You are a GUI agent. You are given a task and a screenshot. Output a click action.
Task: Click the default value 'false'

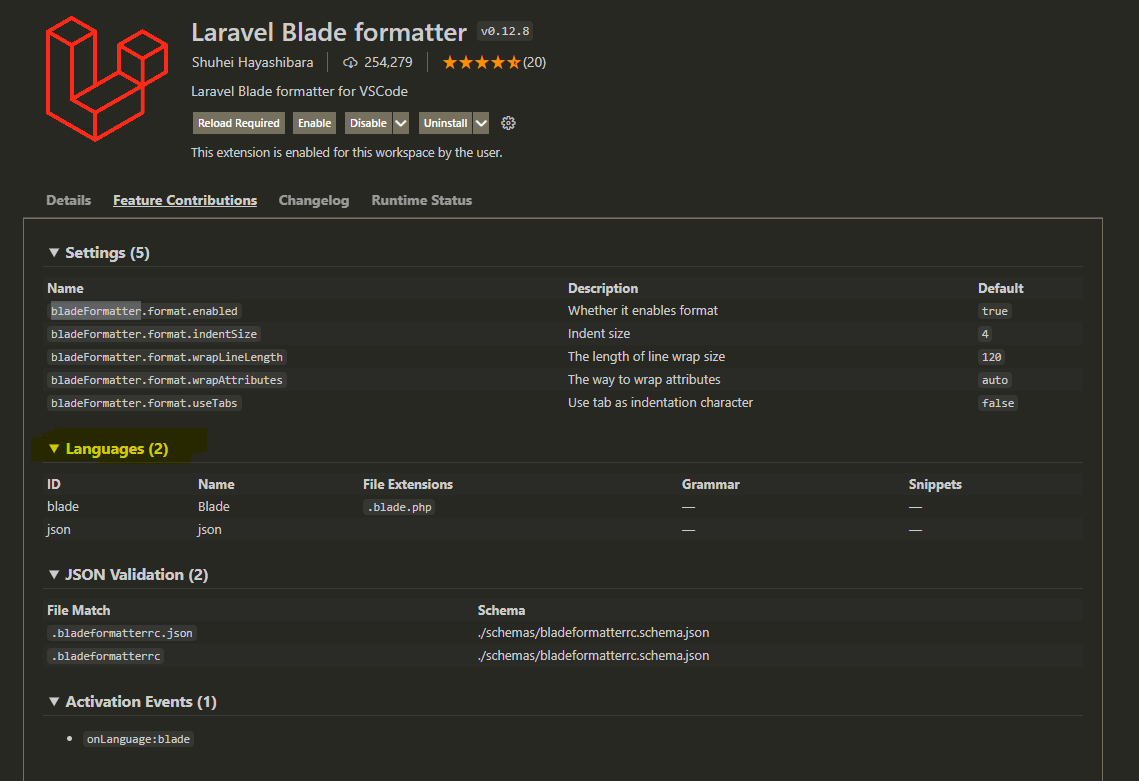tap(998, 403)
